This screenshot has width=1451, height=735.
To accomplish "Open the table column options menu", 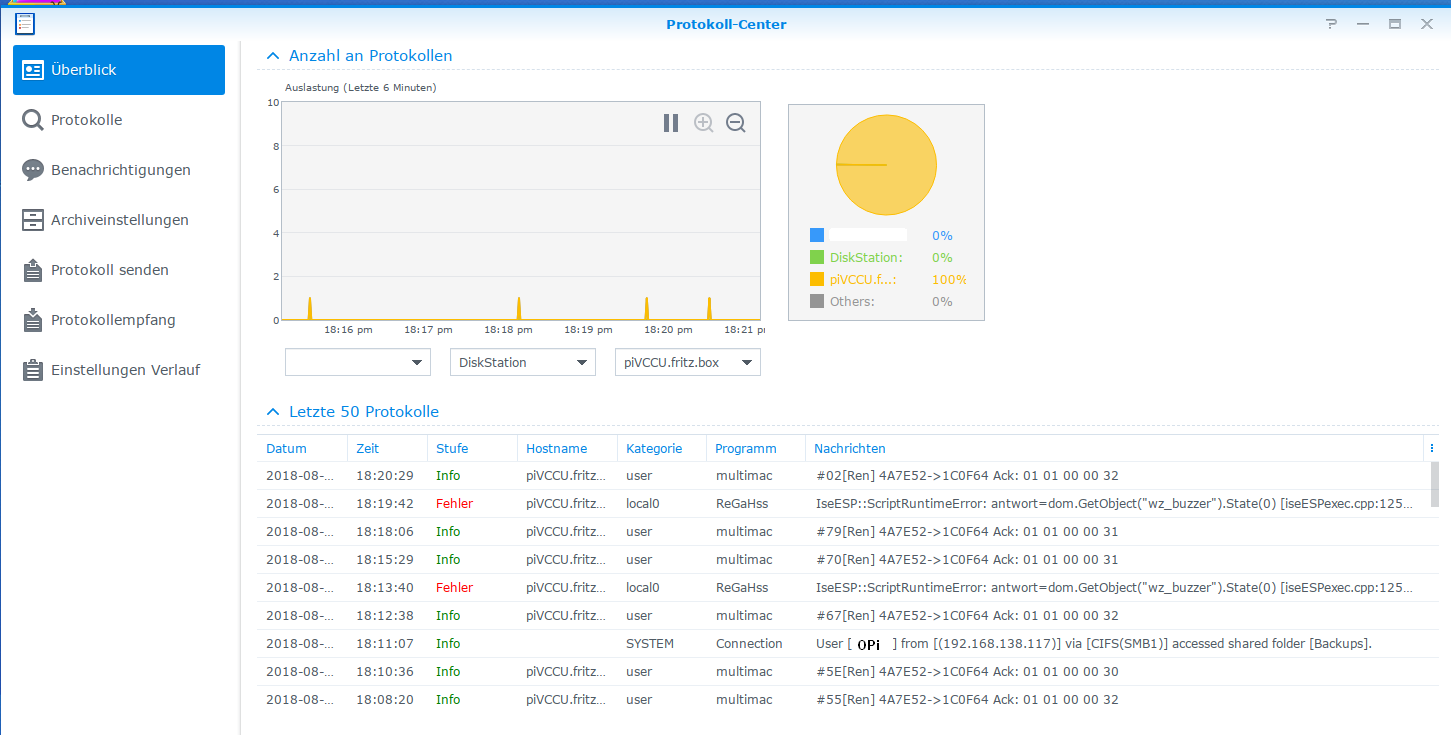I will [x=1432, y=448].
